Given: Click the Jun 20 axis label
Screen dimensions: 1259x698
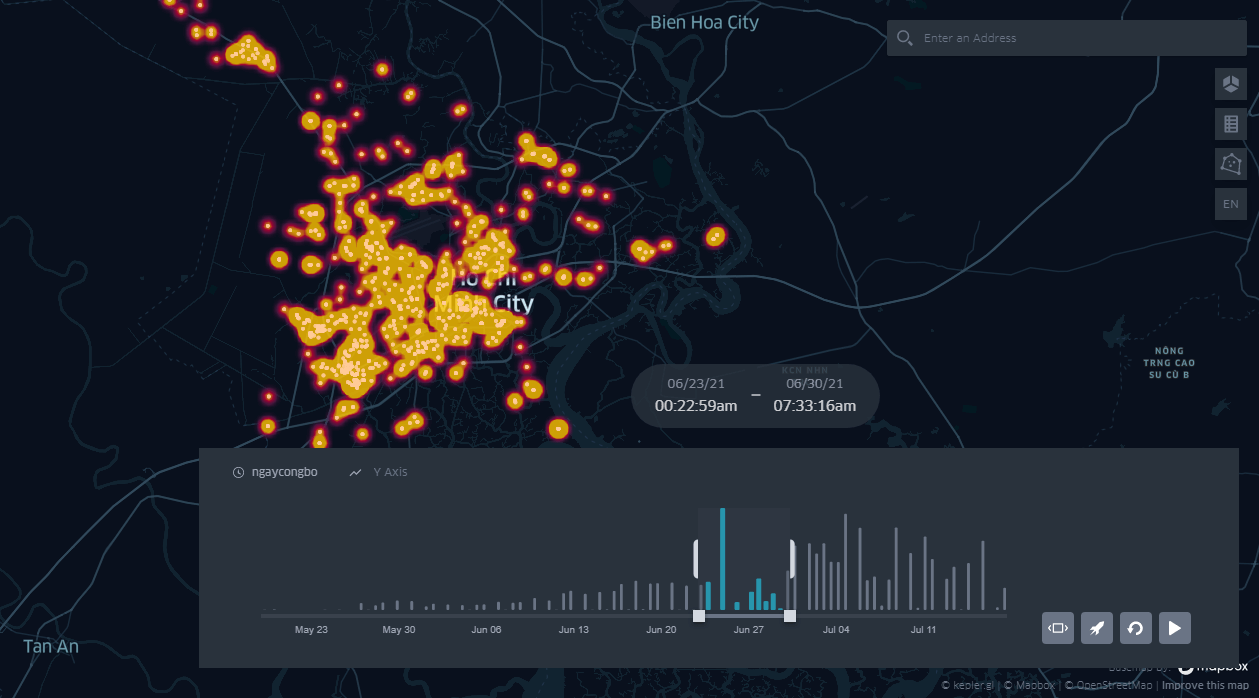Looking at the screenshot, I should point(661,630).
